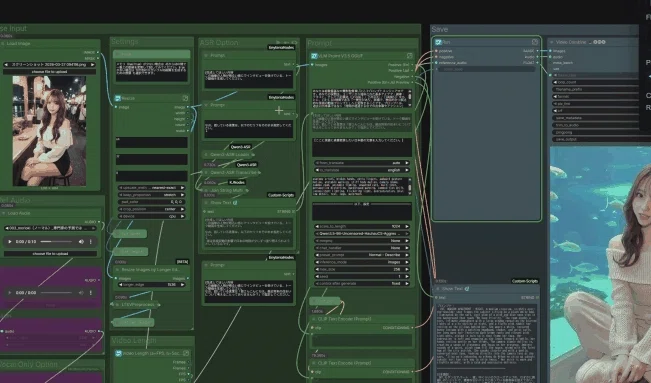Open the crop_position dropdown set to center
Viewport: 651px width, 383px height.
click(x=152, y=209)
